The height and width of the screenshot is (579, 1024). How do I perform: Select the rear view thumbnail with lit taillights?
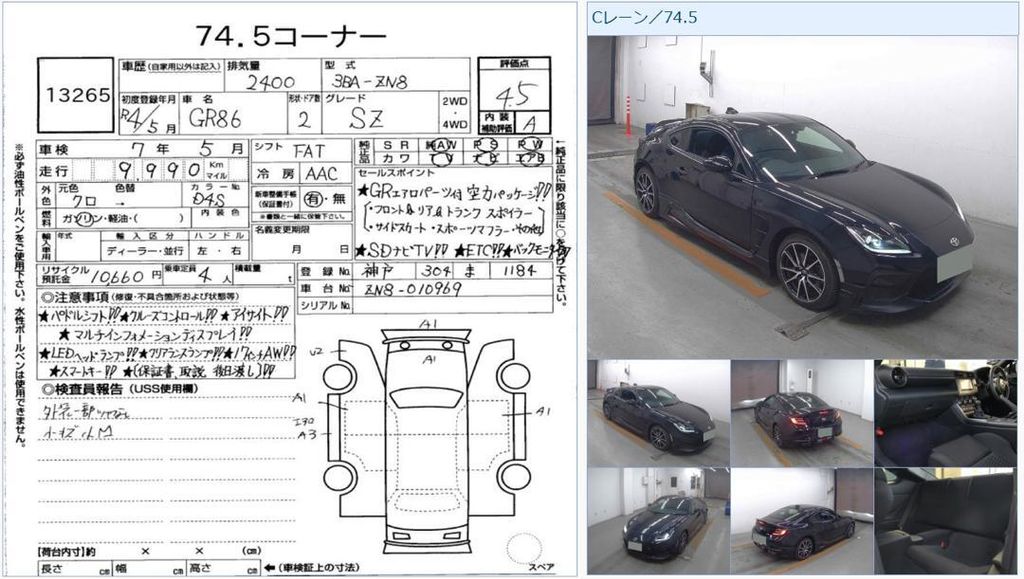pyautogui.click(x=802, y=413)
